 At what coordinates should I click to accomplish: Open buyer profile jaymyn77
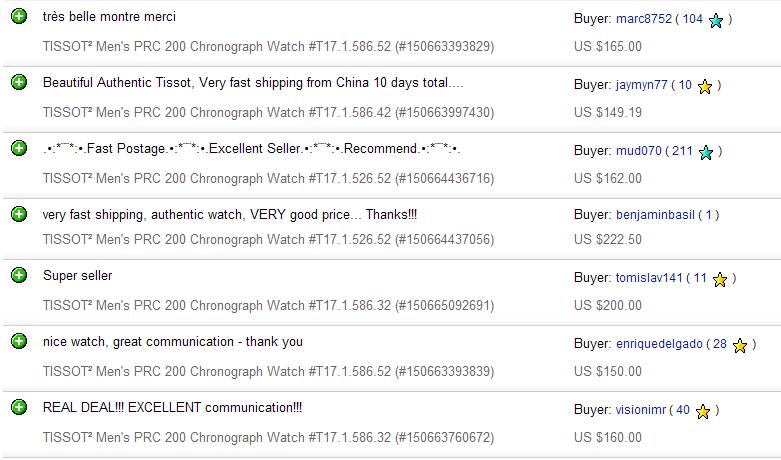pyautogui.click(x=641, y=86)
